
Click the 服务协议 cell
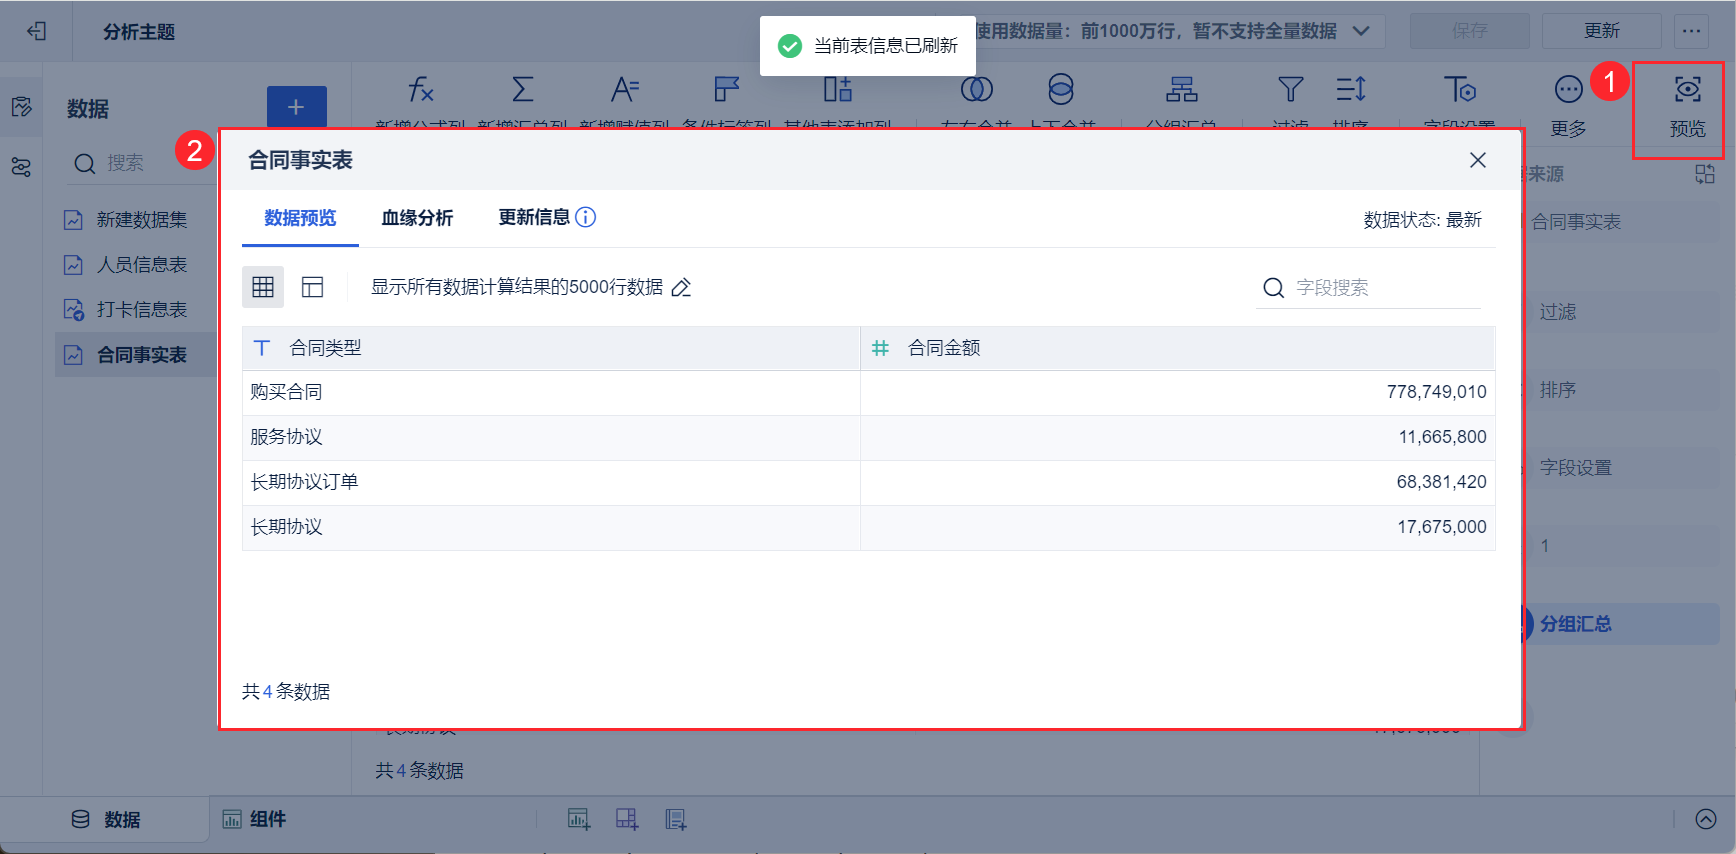pos(551,437)
